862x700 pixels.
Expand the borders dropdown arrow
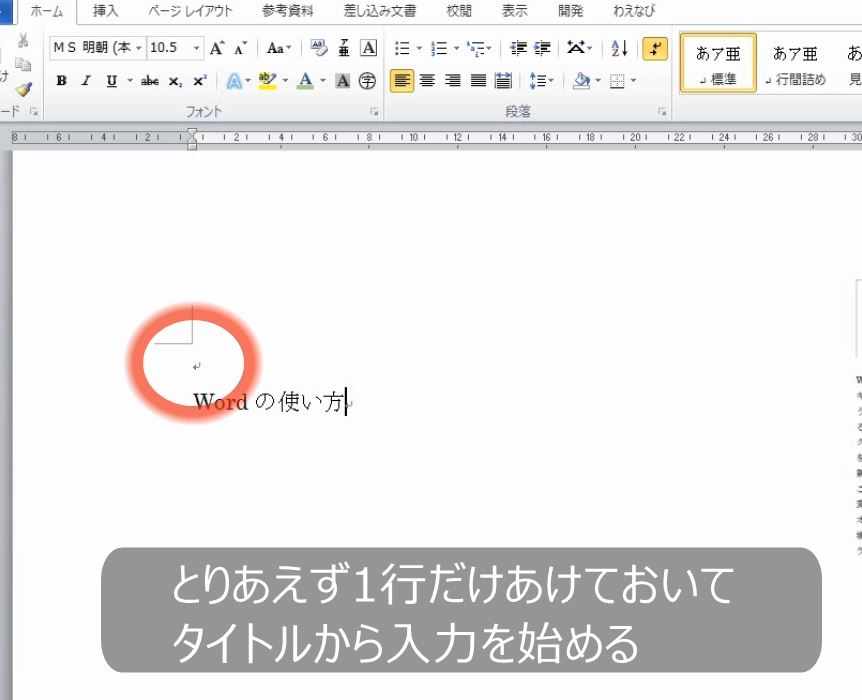pyautogui.click(x=633, y=81)
